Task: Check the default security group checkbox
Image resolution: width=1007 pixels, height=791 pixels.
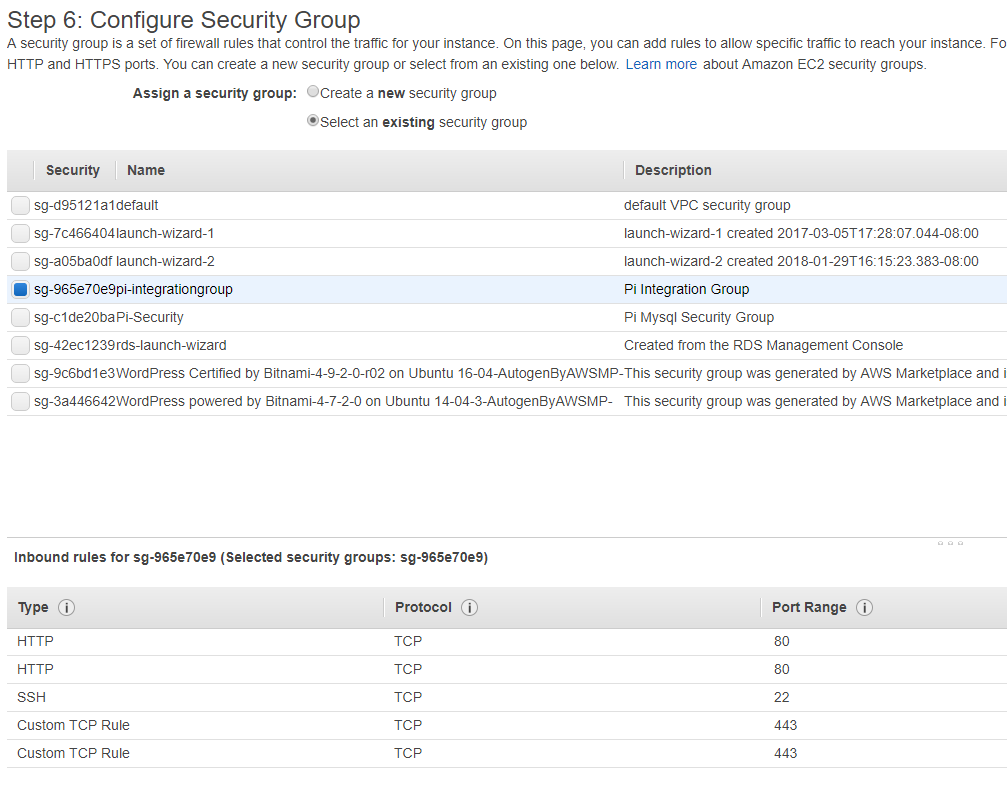Action: click(21, 205)
